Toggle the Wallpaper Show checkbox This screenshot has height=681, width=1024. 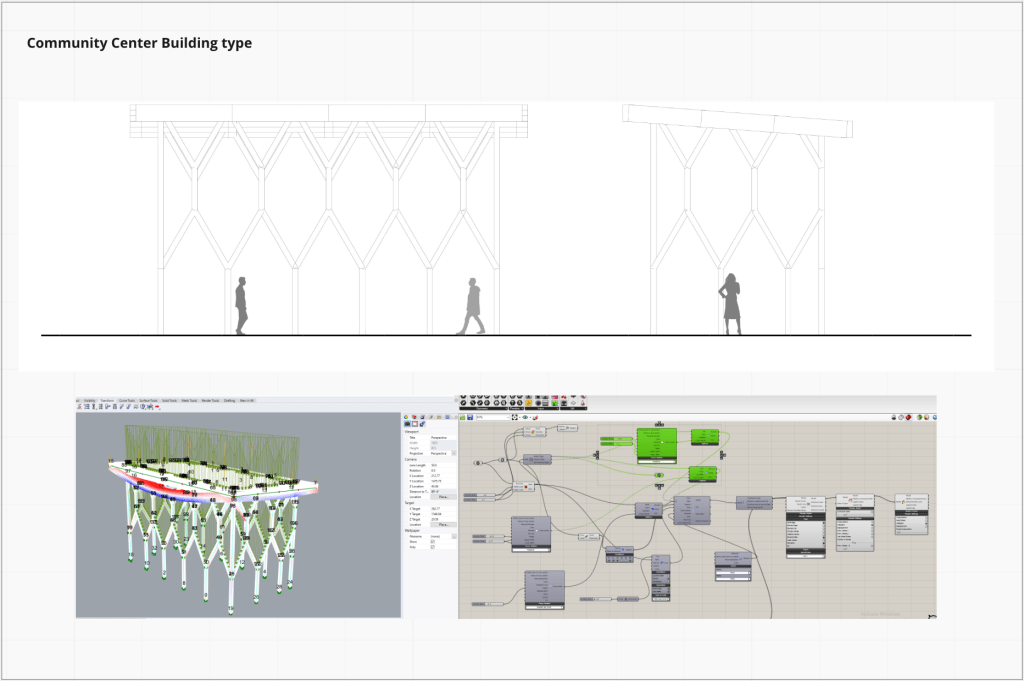(x=432, y=542)
